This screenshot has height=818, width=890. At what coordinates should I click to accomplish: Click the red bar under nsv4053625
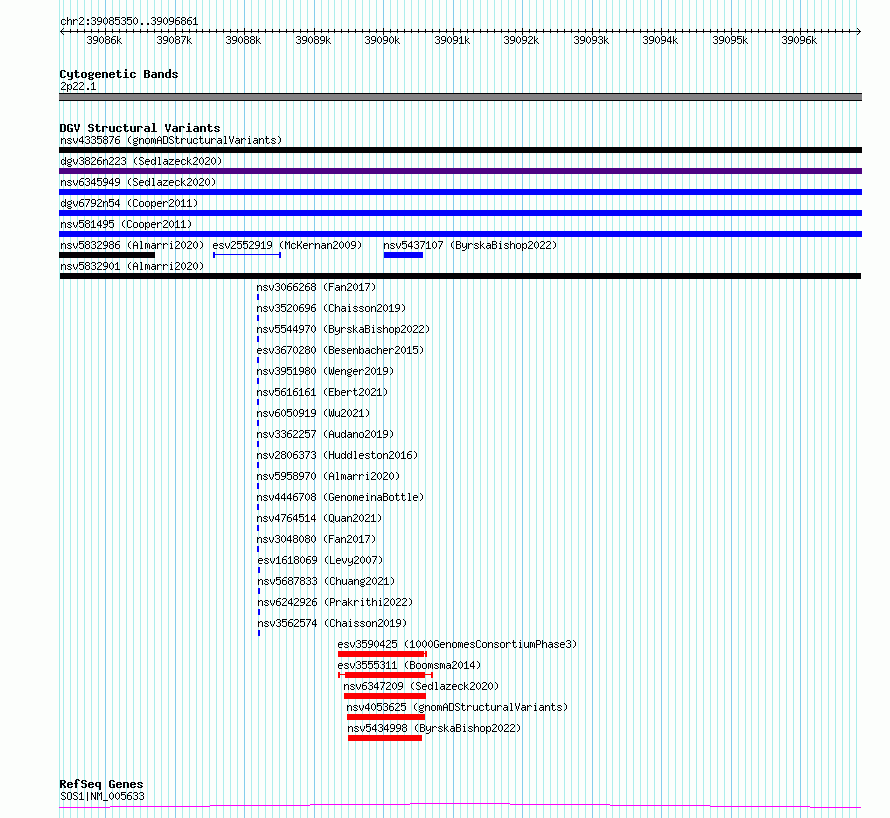[385, 718]
